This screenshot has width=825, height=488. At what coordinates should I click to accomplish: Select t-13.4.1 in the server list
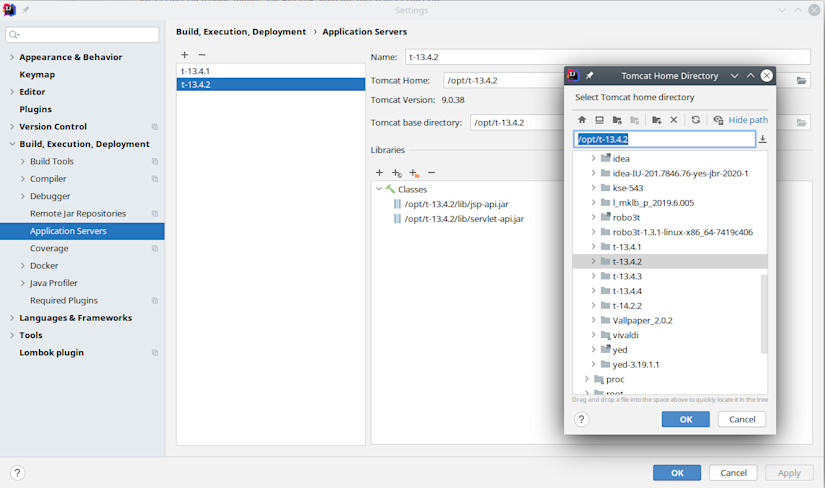point(271,71)
